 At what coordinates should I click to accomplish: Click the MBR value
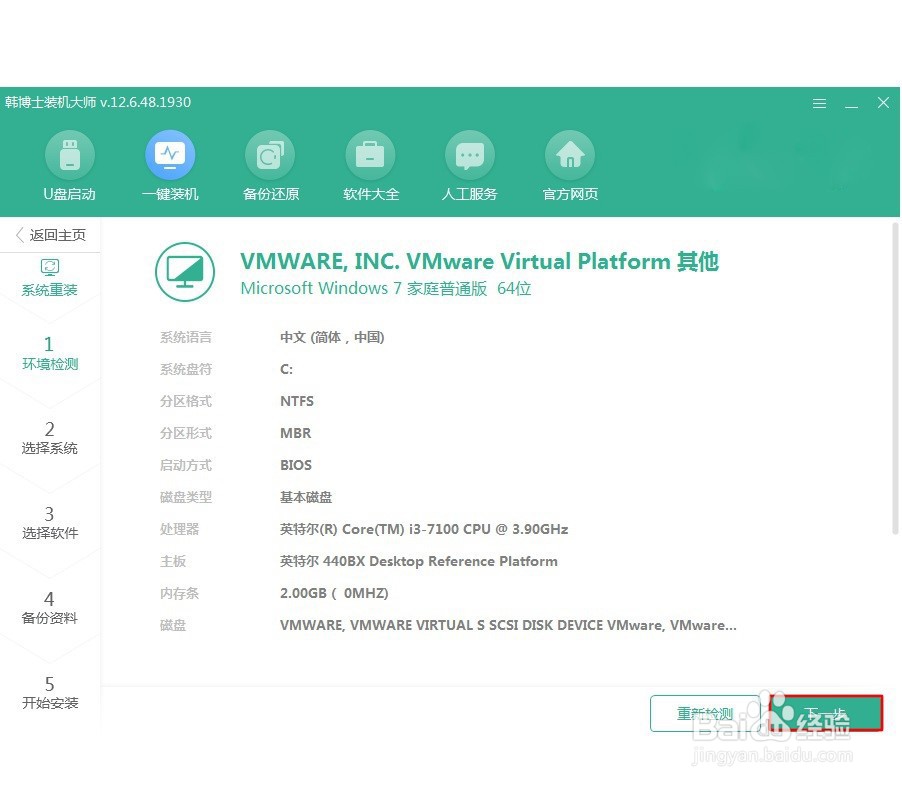(x=296, y=433)
